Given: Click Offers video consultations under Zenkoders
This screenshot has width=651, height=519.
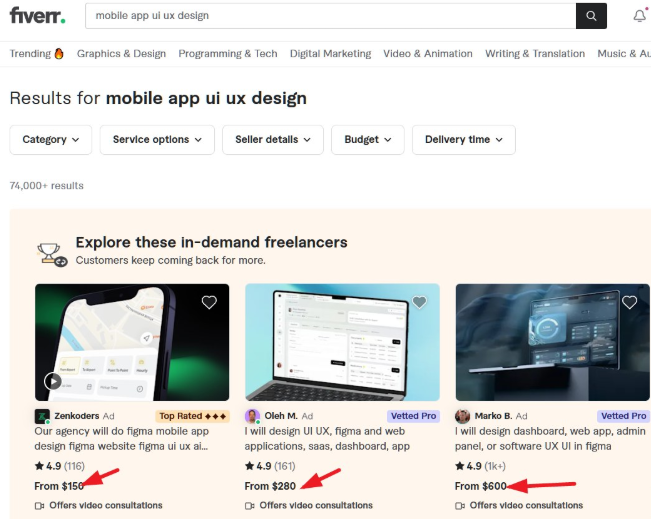Looking at the screenshot, I should 105,506.
